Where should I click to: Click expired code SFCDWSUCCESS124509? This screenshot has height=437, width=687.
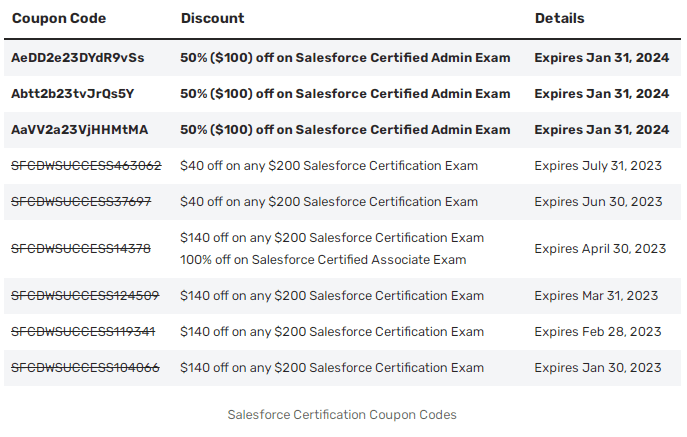[x=85, y=296]
